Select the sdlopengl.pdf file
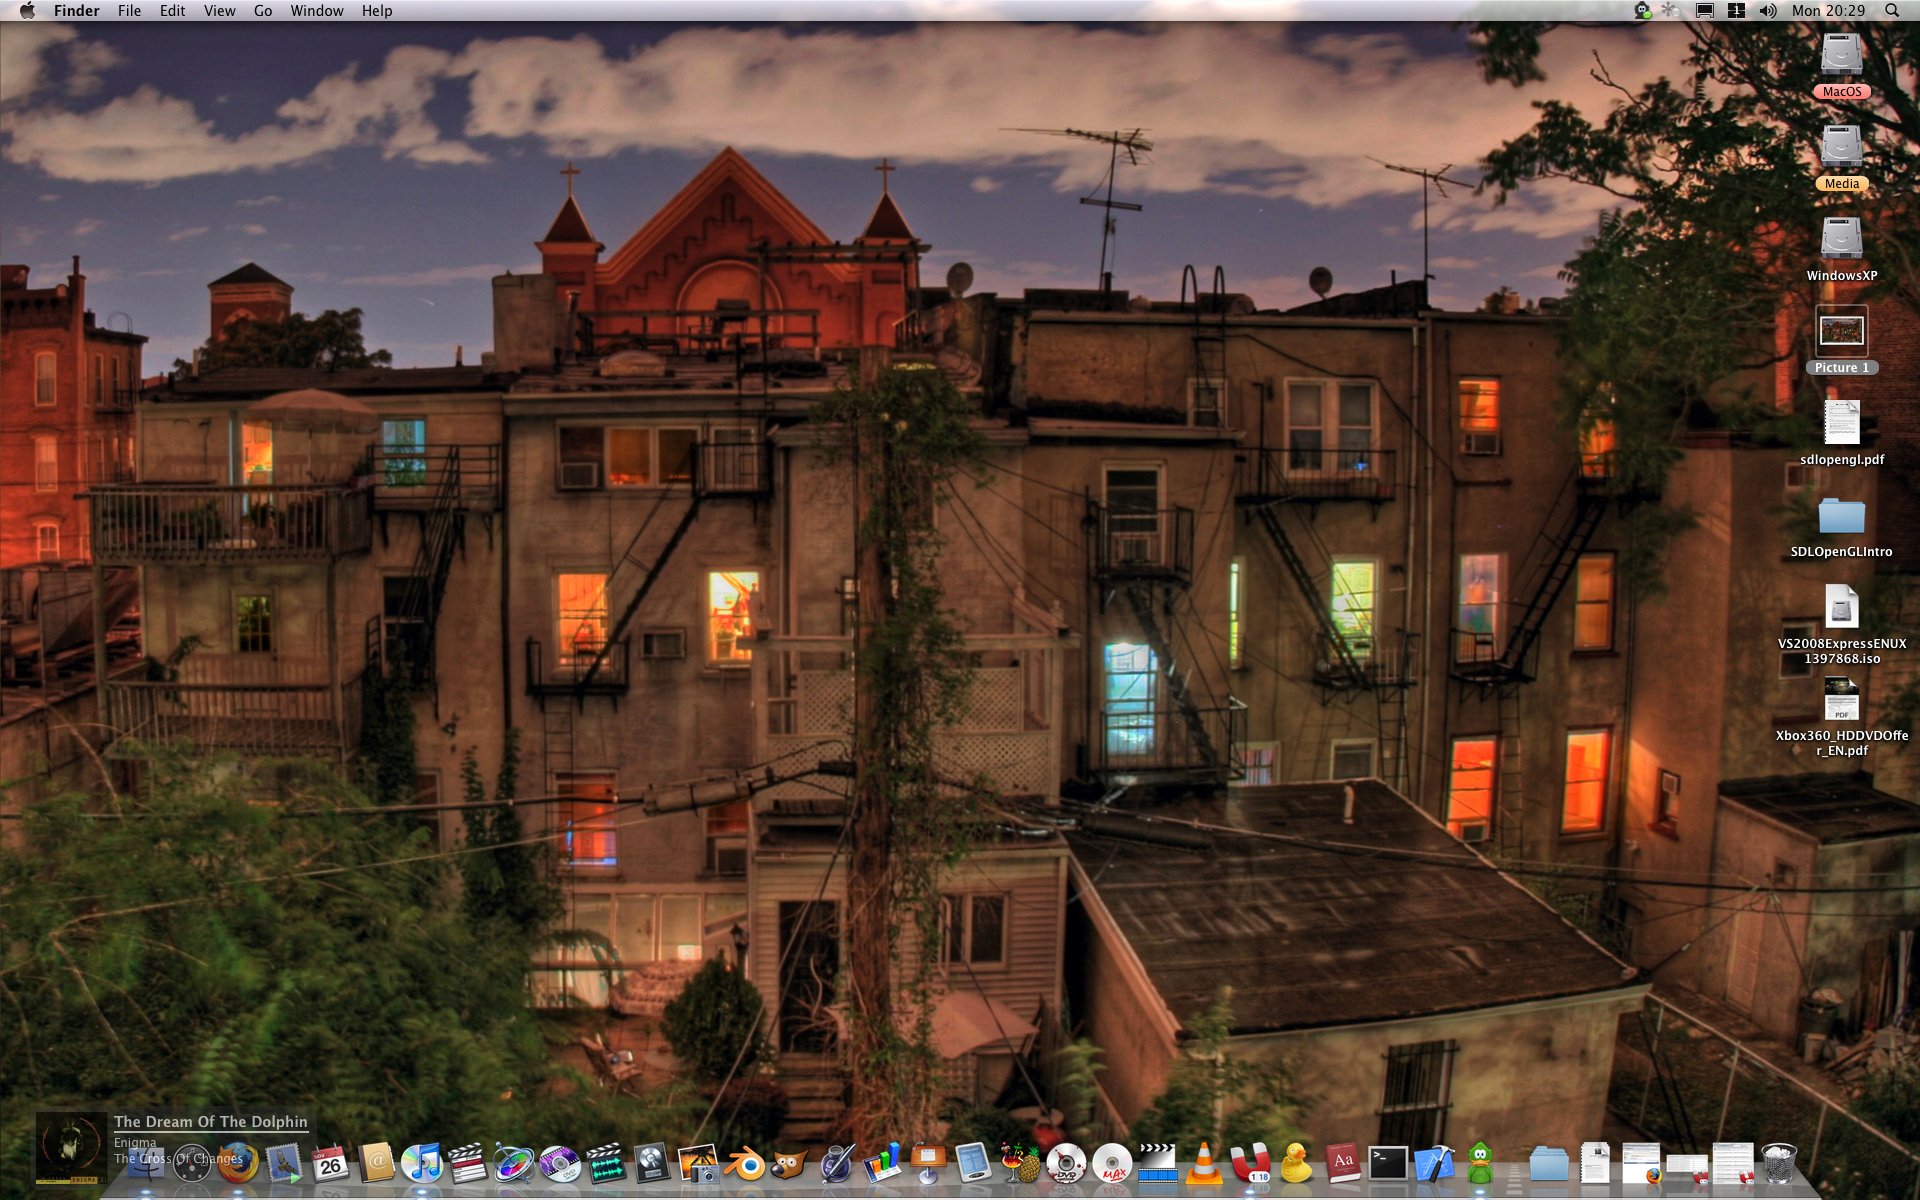 1841,433
